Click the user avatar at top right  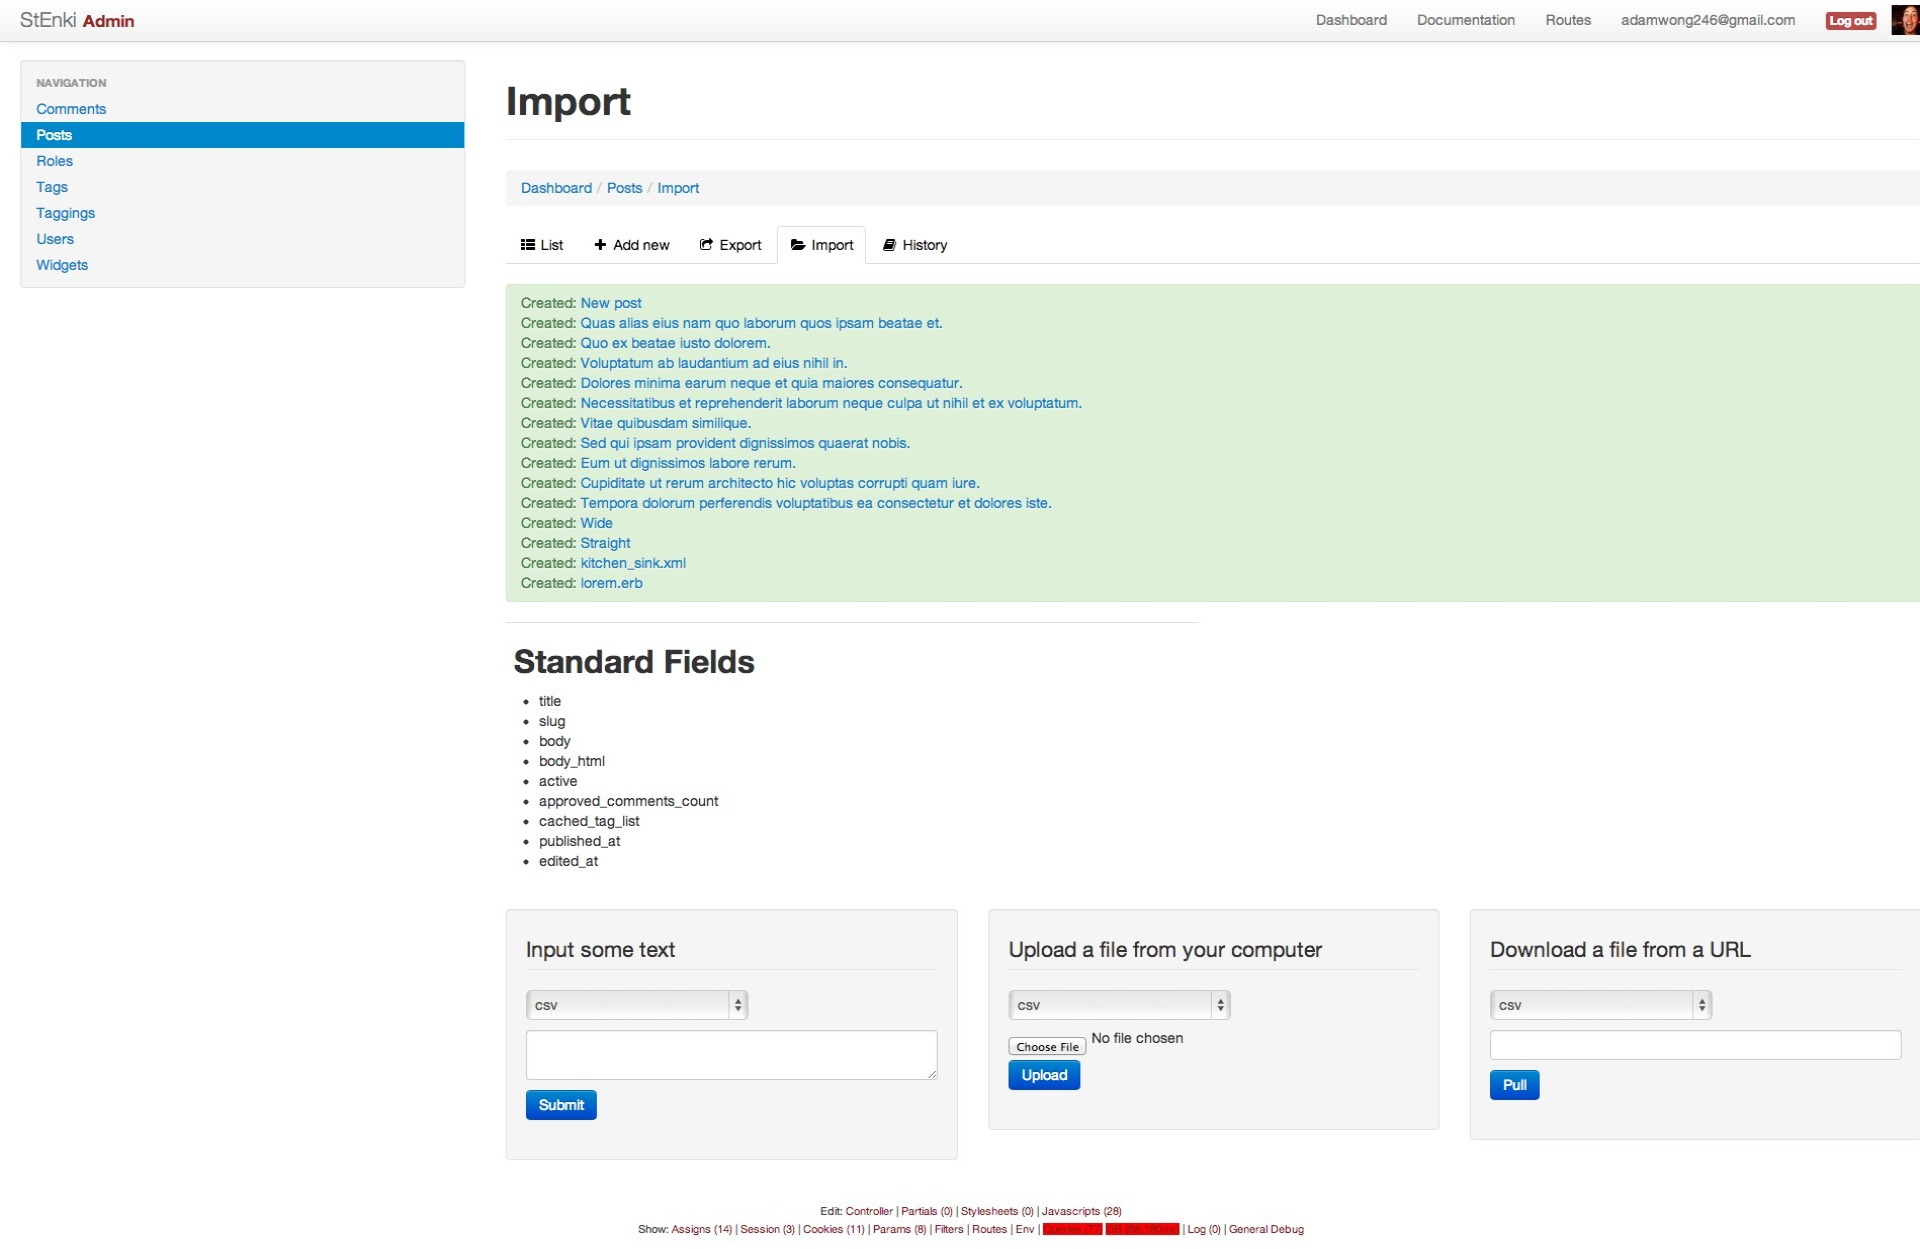pyautogui.click(x=1904, y=20)
